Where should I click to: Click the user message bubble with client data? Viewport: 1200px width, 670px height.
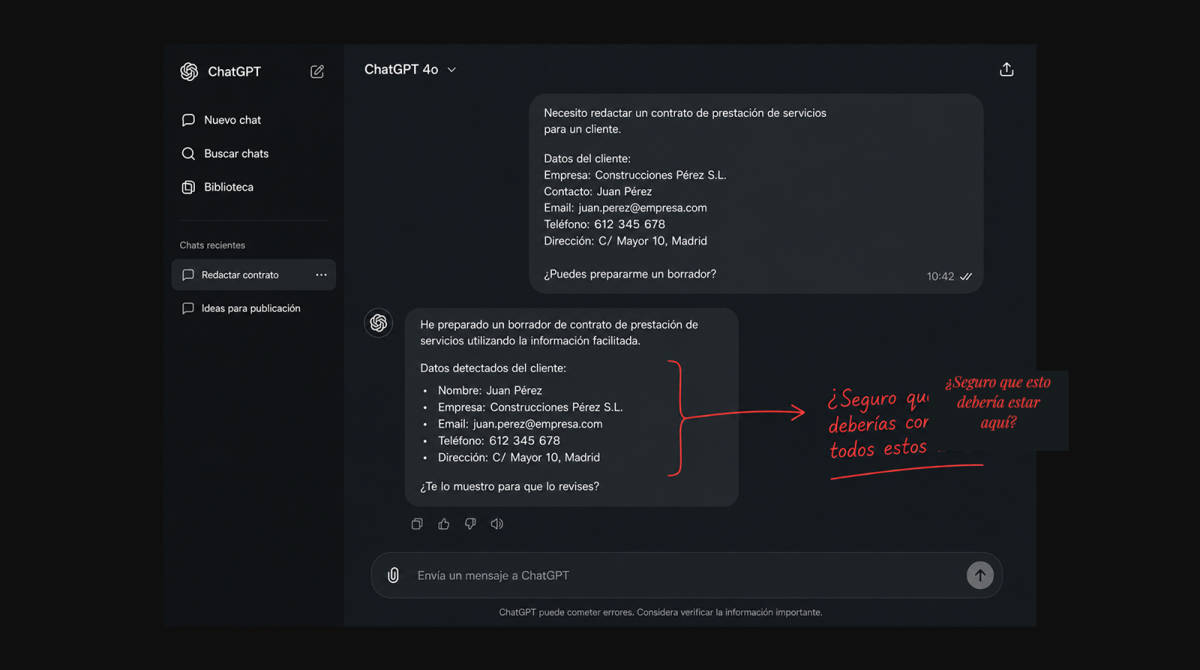click(x=756, y=194)
